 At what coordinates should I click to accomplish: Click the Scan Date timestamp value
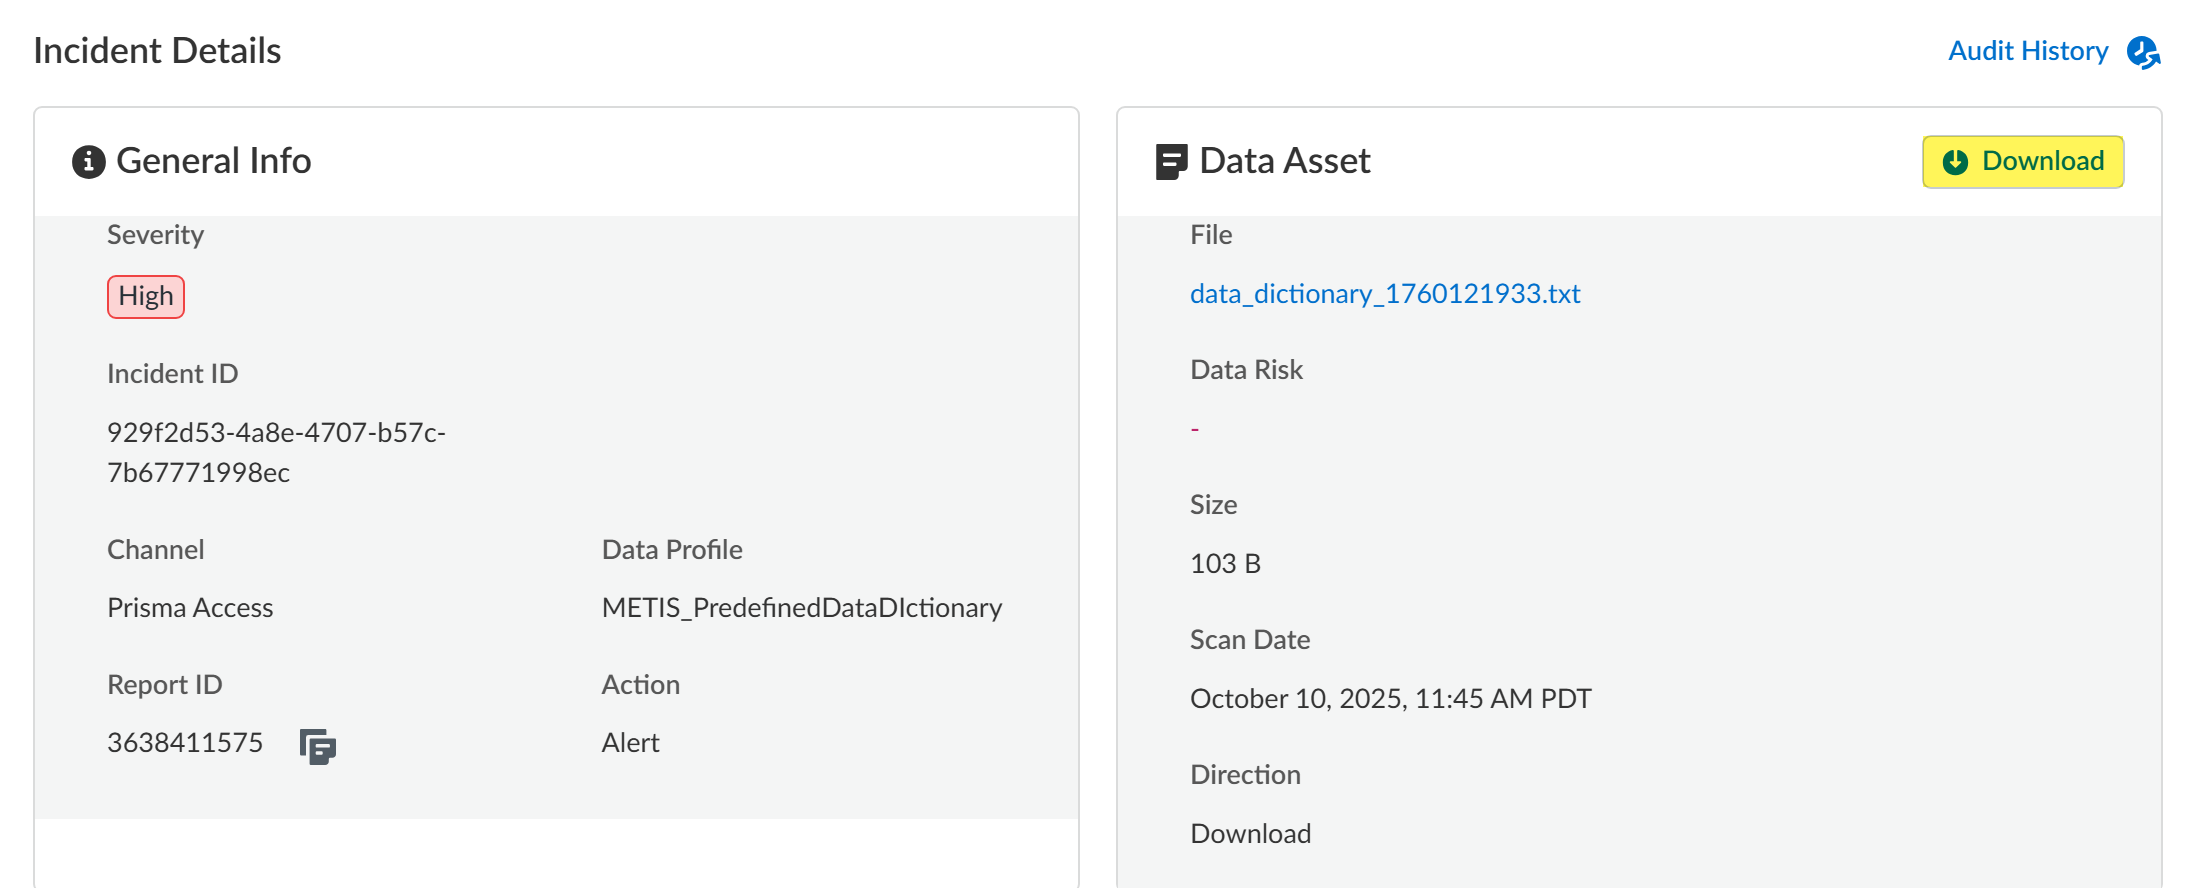1390,699
